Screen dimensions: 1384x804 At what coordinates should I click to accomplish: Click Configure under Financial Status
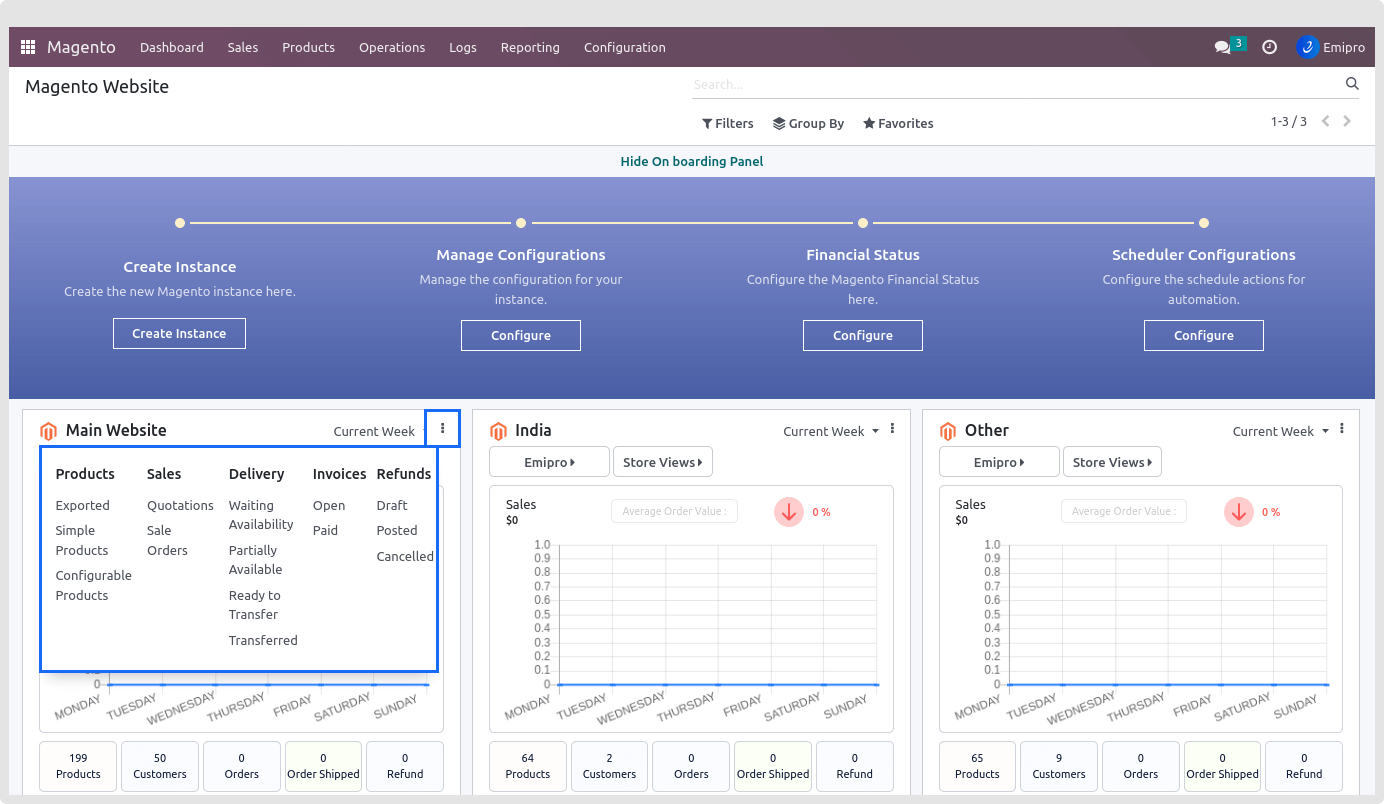point(862,335)
